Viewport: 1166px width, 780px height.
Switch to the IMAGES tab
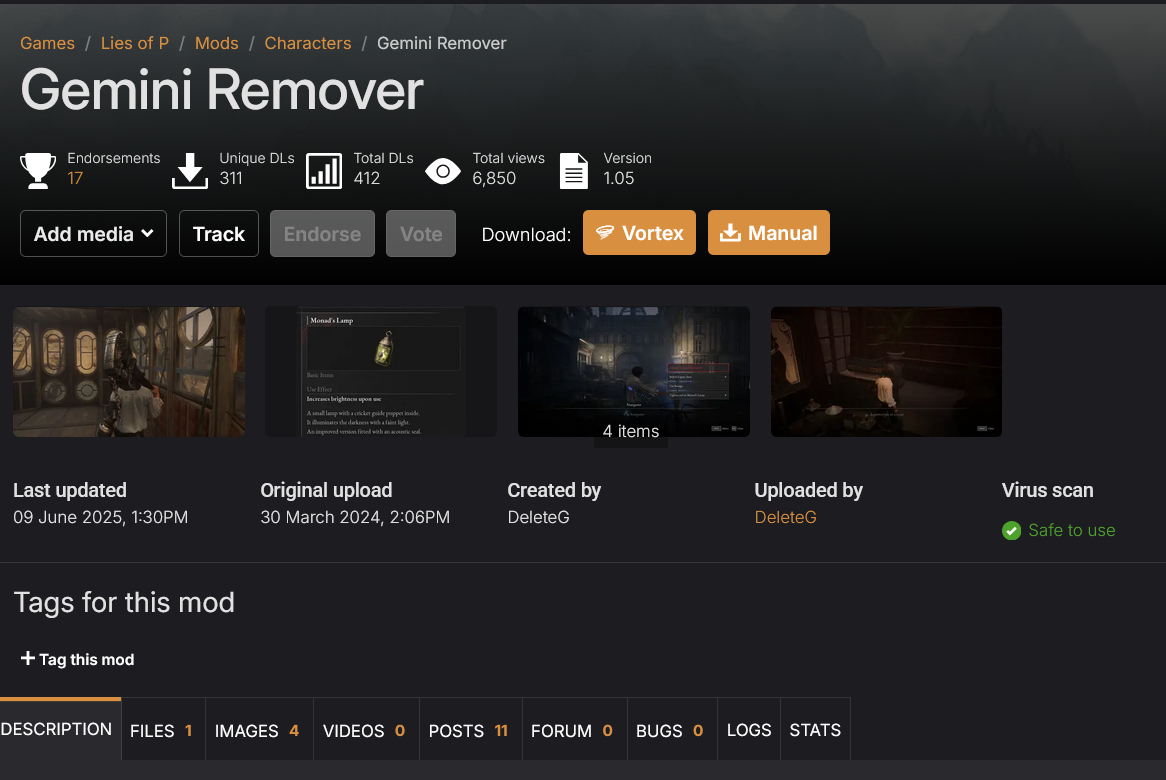[259, 730]
